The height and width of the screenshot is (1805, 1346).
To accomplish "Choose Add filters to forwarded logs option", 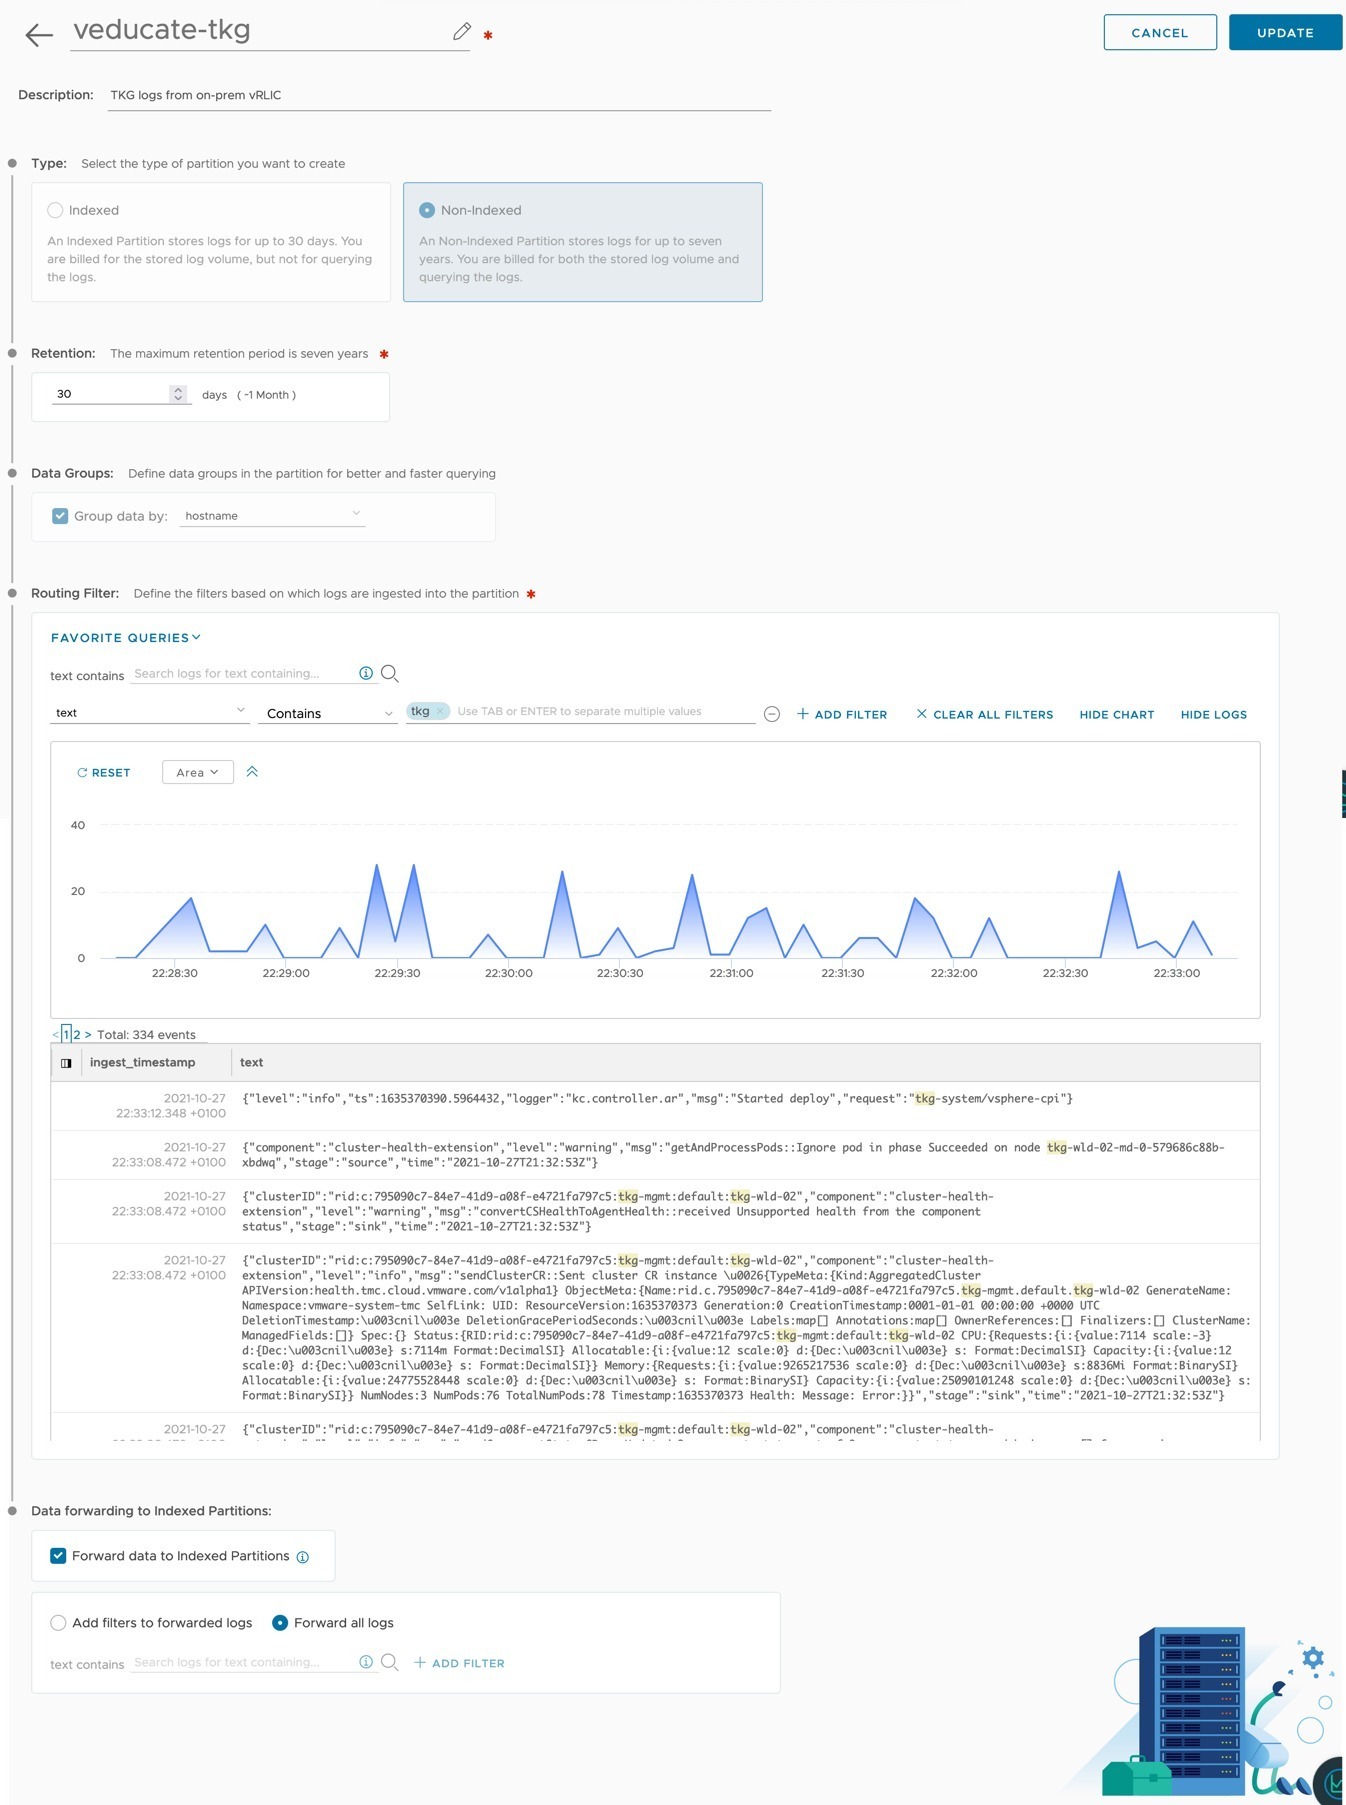I will click(x=58, y=1623).
